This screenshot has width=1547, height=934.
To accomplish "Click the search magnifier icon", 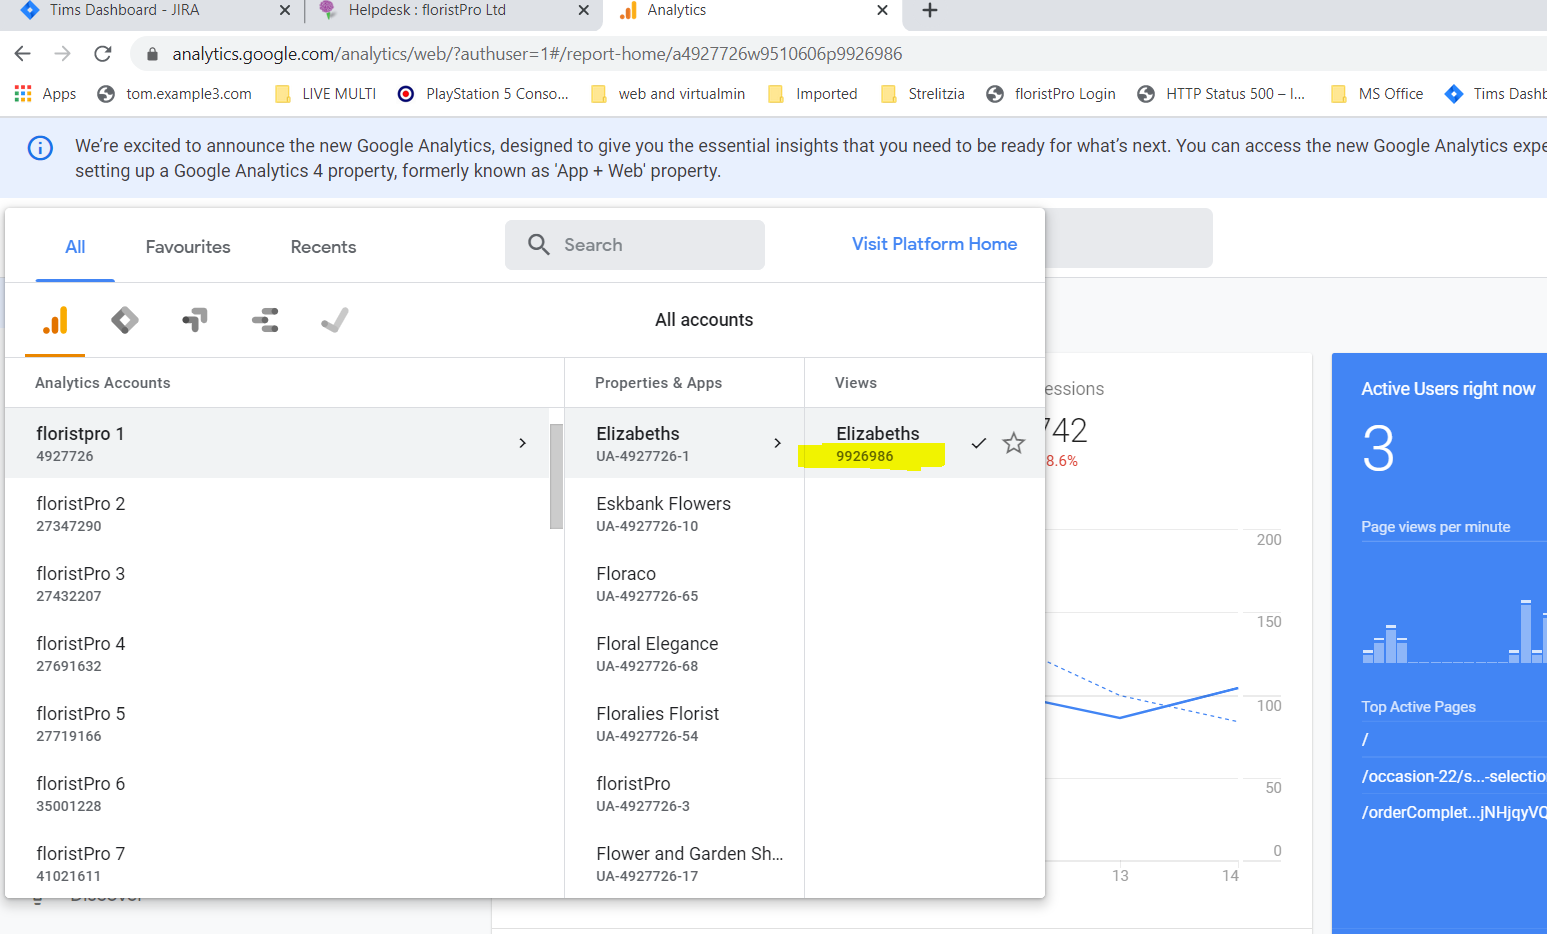I will point(538,245).
